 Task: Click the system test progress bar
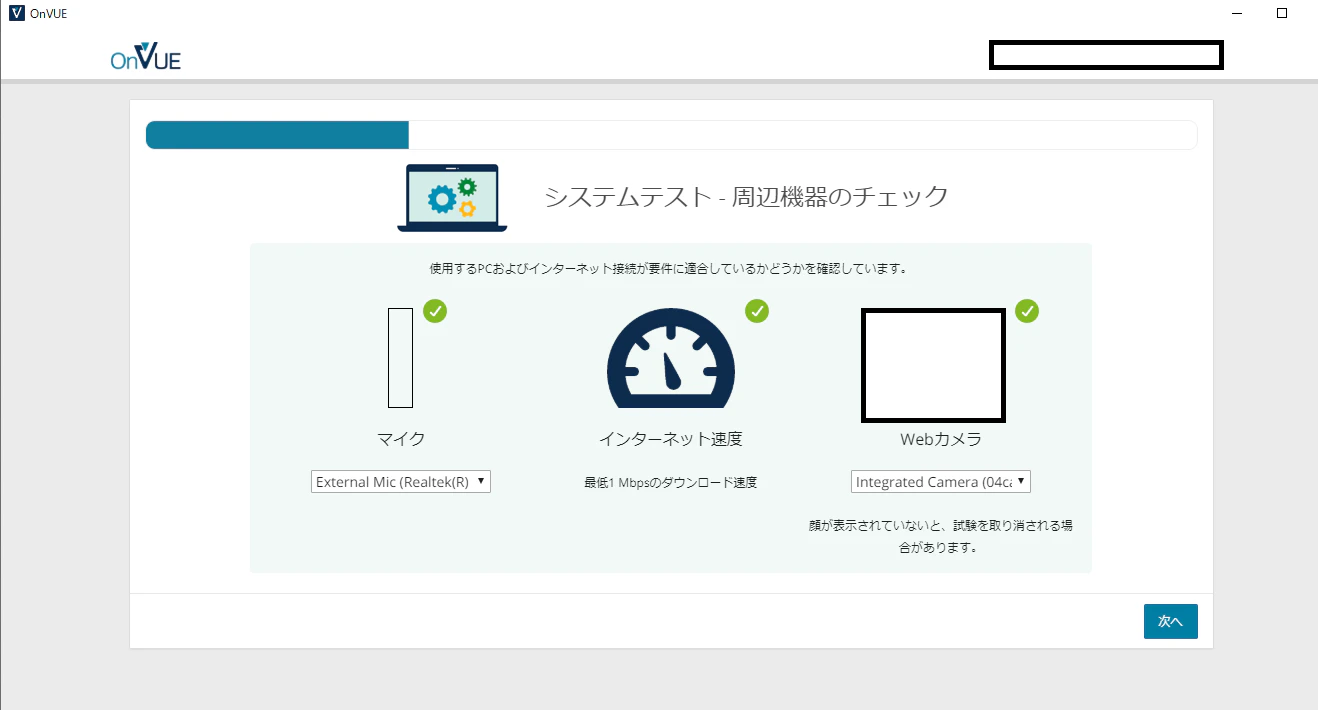click(671, 135)
